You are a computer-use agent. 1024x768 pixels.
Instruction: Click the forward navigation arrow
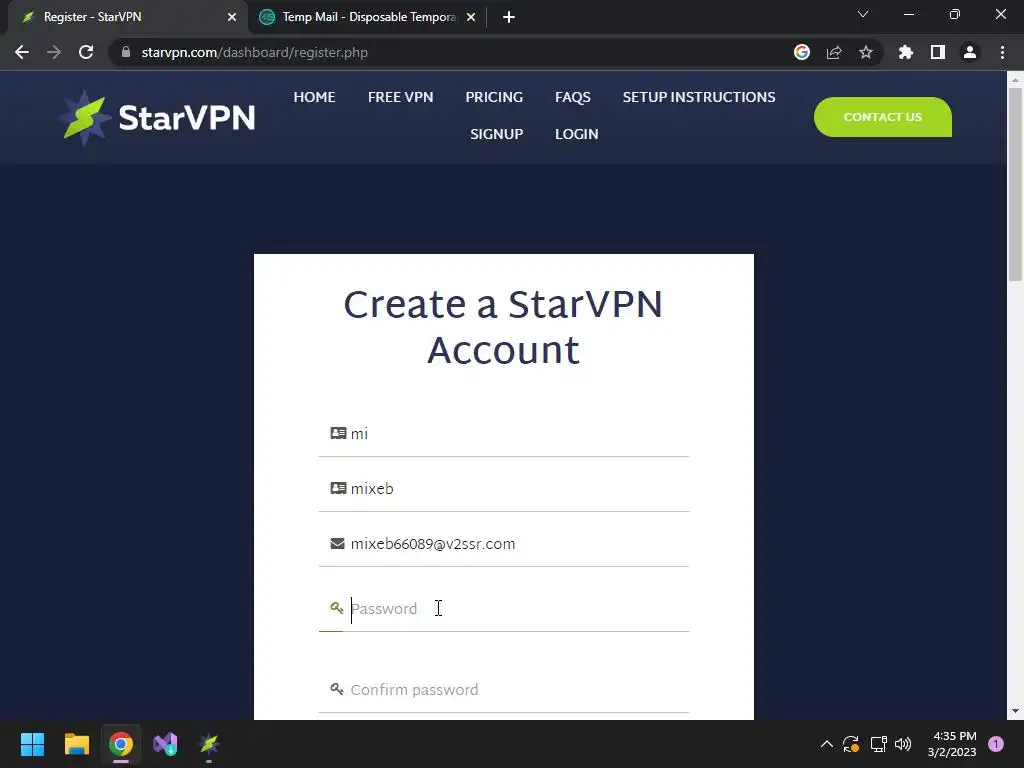(x=54, y=52)
